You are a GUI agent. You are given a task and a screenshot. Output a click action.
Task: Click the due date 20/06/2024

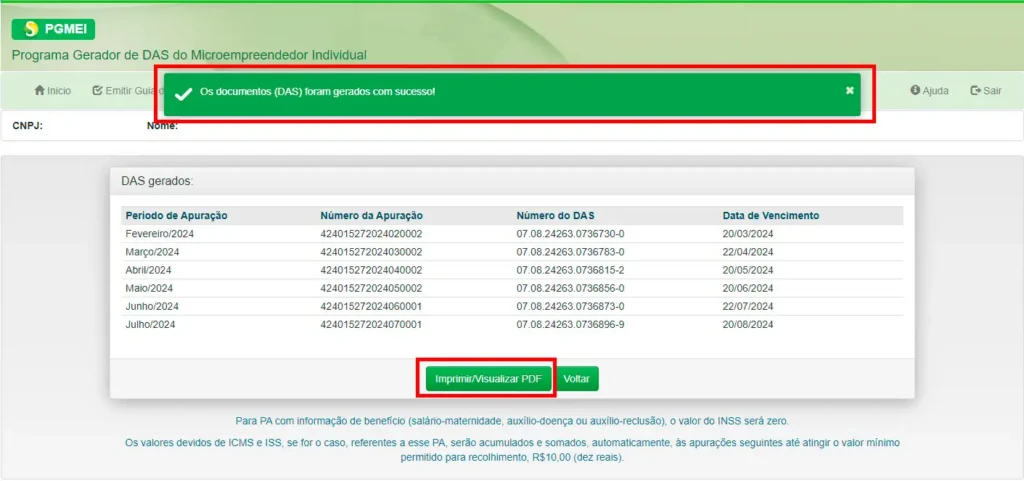click(748, 288)
